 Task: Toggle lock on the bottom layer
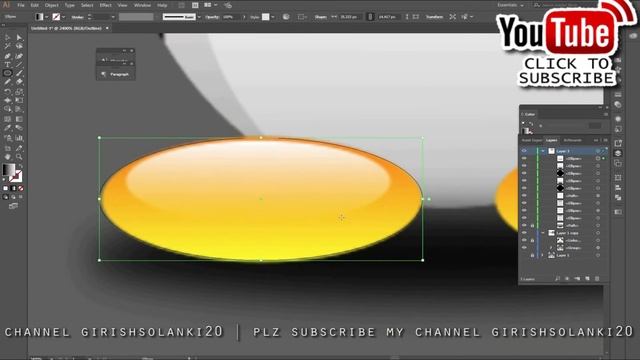(x=532, y=256)
